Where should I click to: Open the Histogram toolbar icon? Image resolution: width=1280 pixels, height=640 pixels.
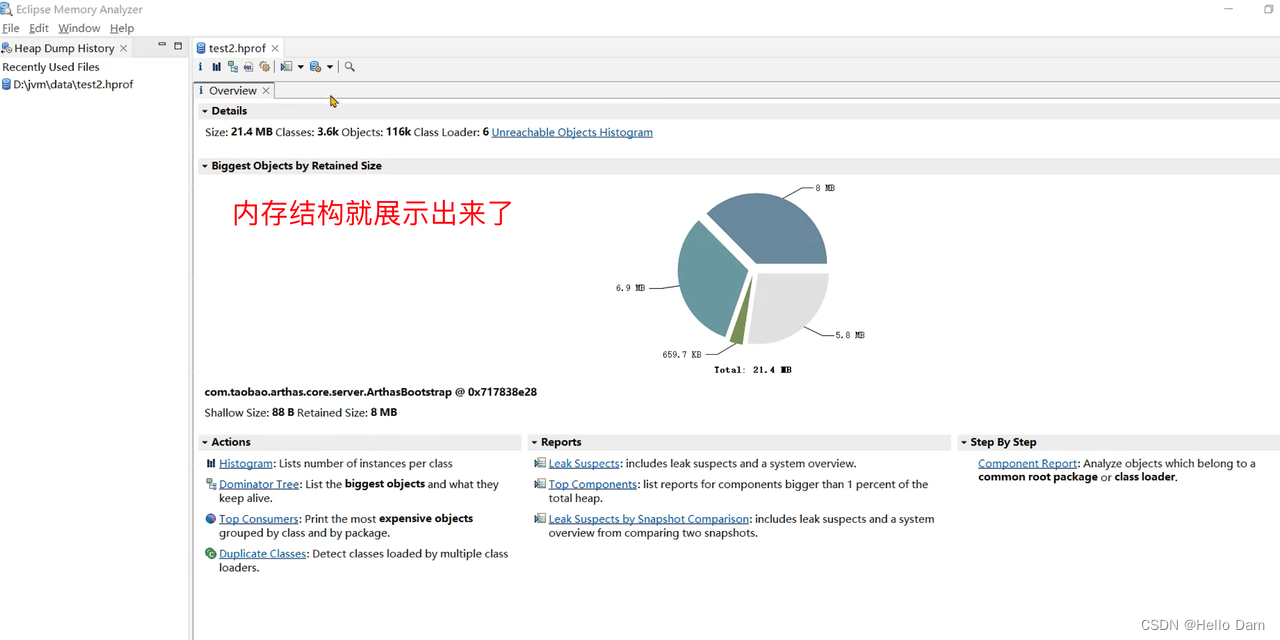(x=216, y=67)
